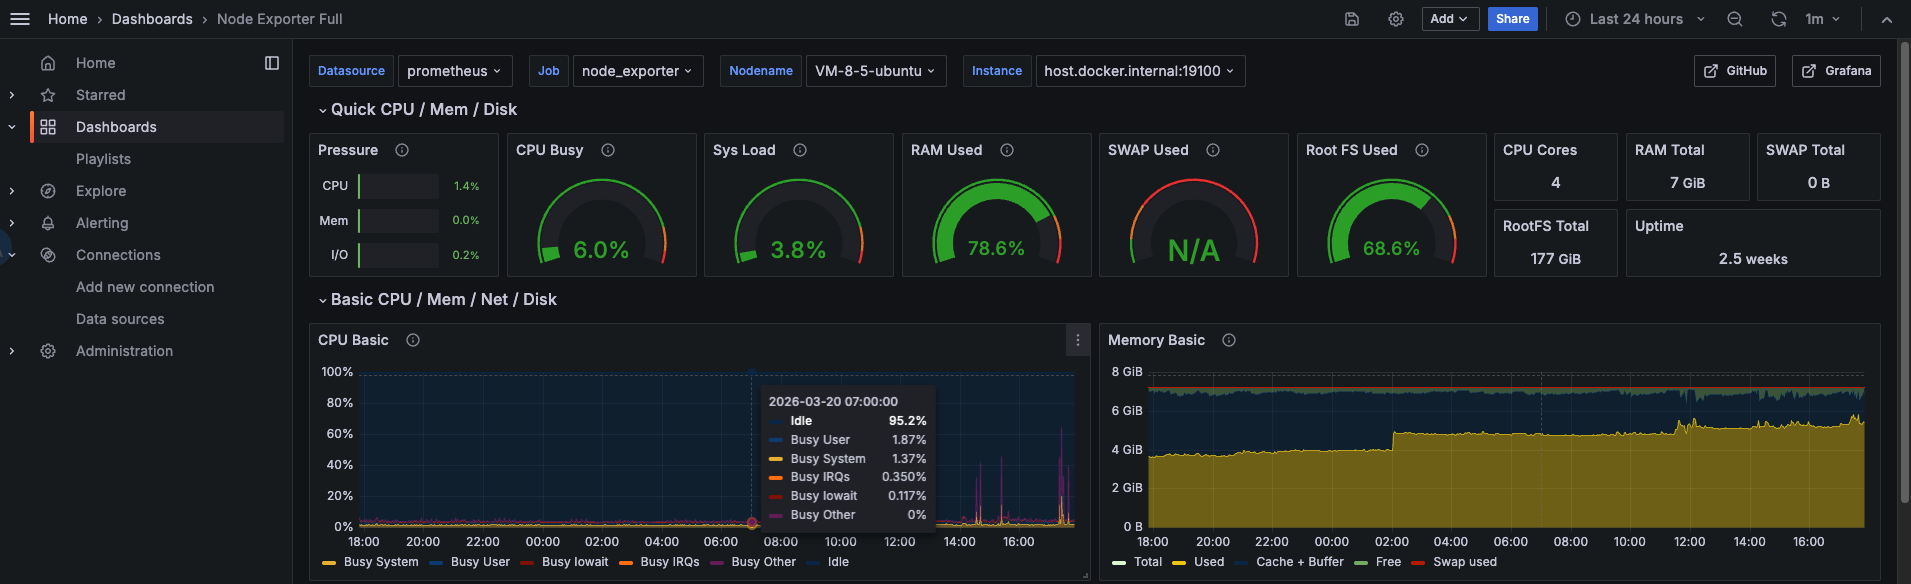Toggle Busy System series in CPU legend
The image size is (1911, 584).
point(380,562)
